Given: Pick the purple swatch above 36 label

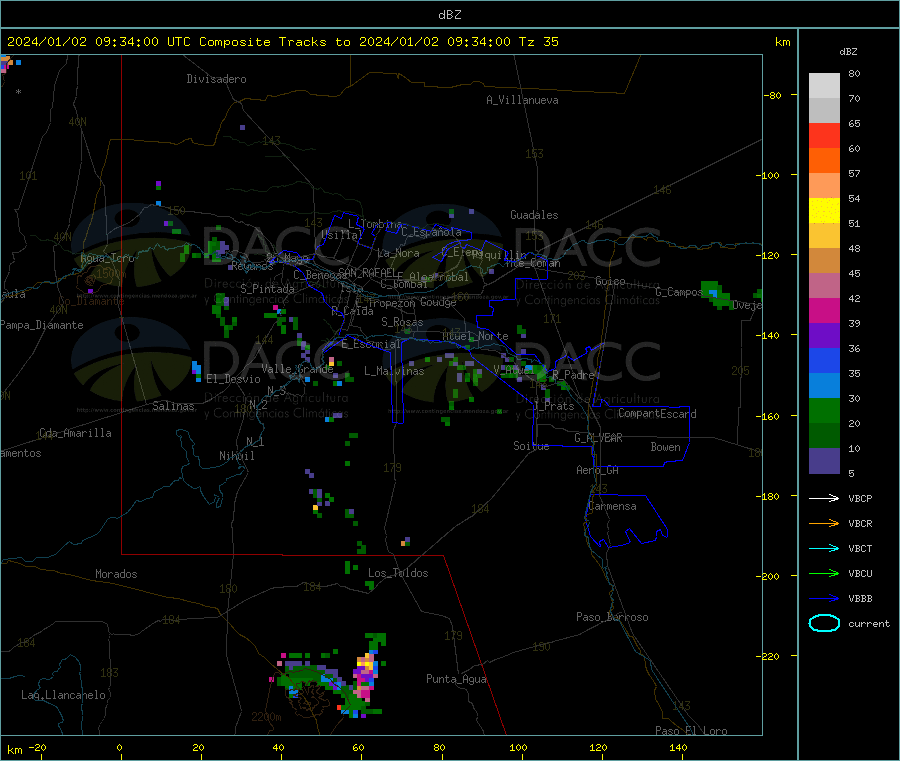Looking at the screenshot, I should tap(824, 336).
